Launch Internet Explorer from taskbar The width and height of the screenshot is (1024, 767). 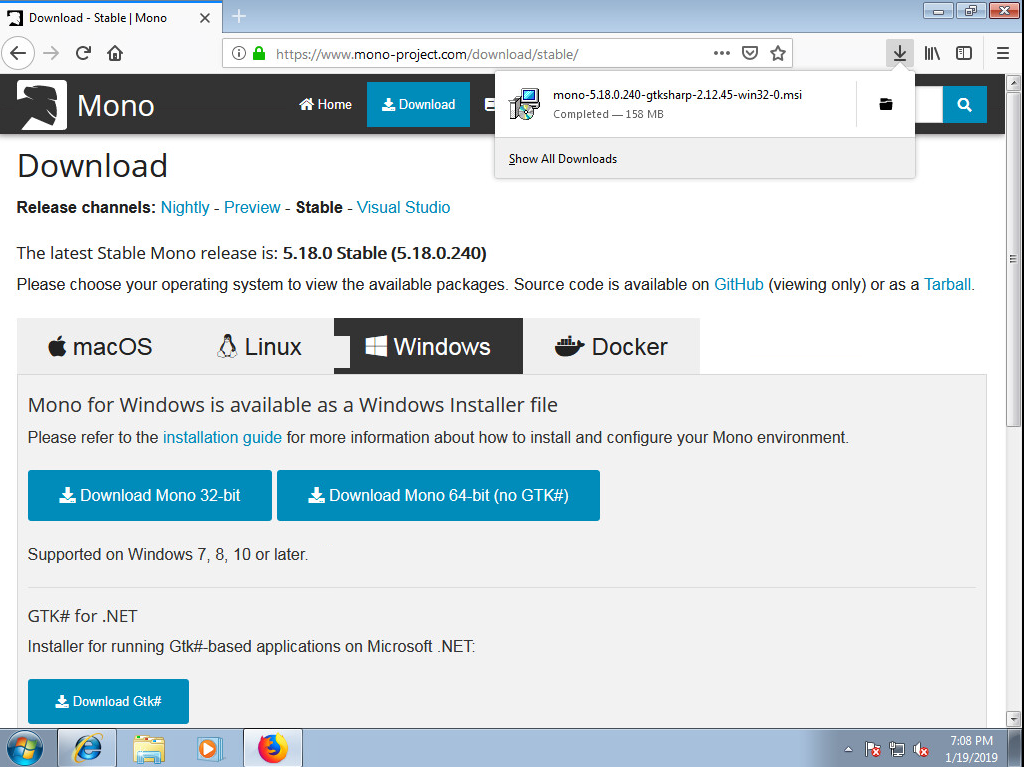(88, 748)
